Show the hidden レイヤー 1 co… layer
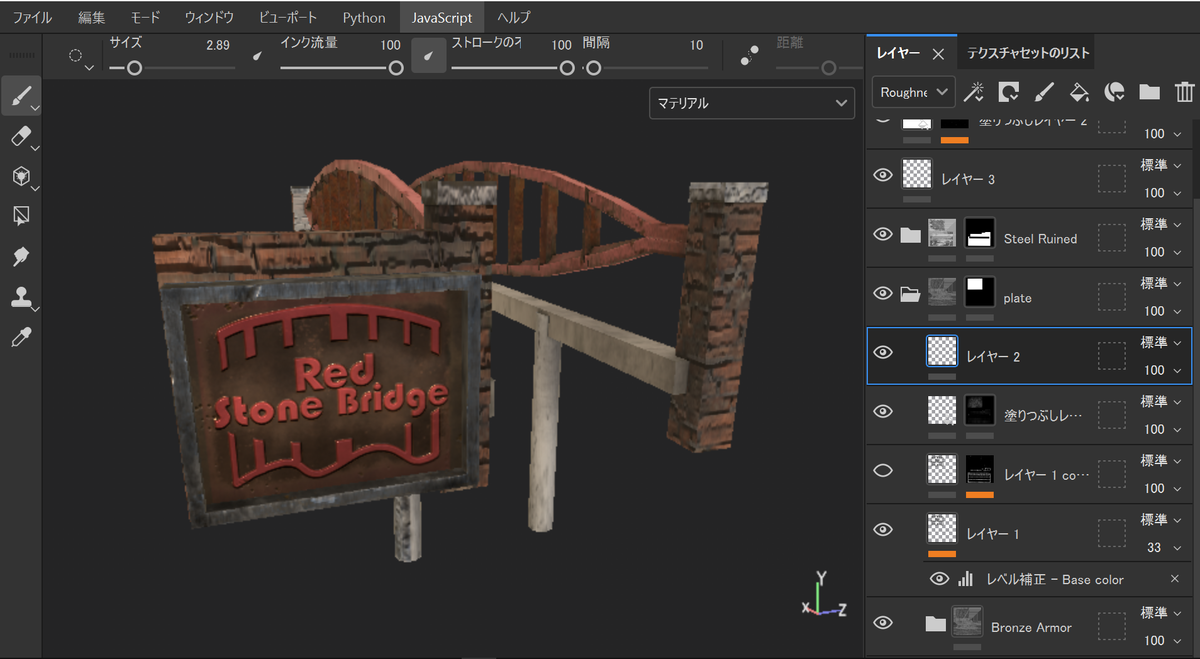This screenshot has width=1200, height=659. pyautogui.click(x=882, y=470)
